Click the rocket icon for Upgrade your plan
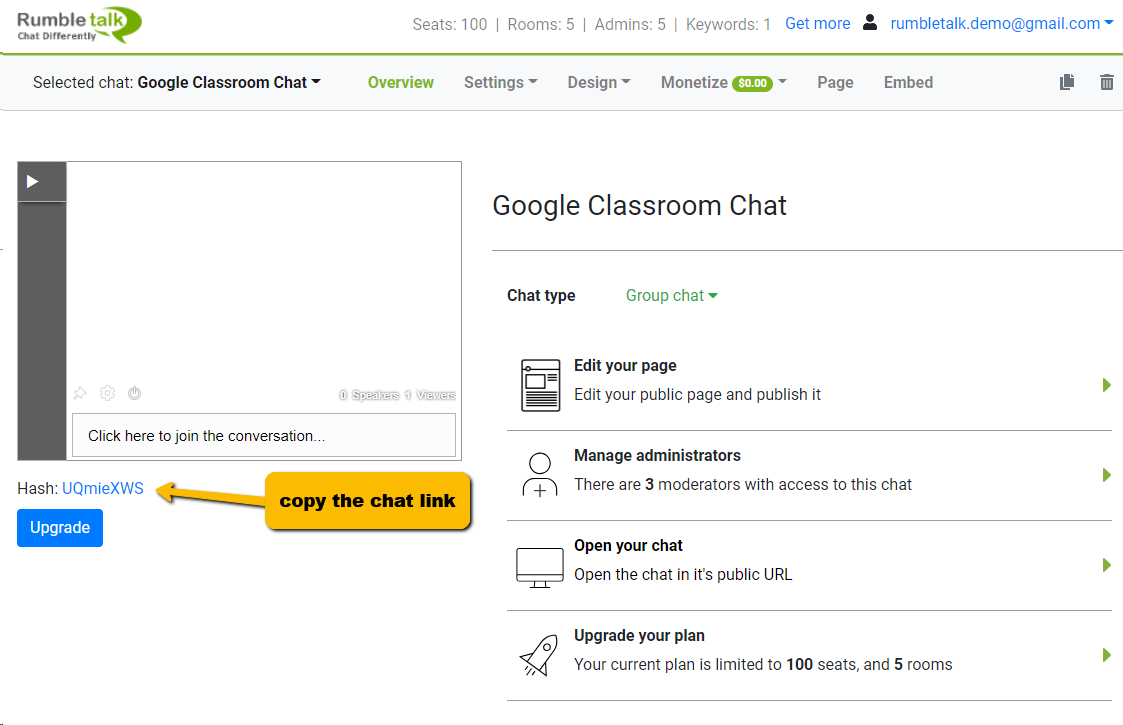 pyautogui.click(x=540, y=654)
